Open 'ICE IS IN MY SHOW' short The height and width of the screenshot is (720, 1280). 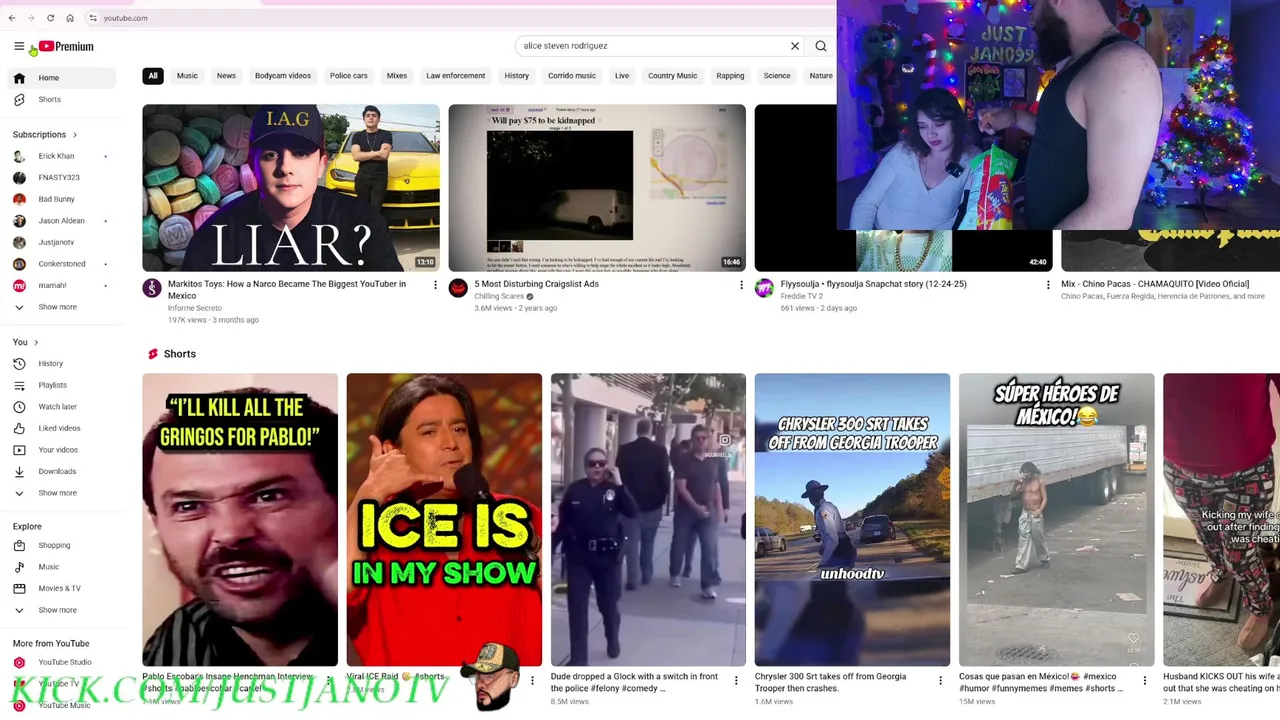(x=444, y=520)
